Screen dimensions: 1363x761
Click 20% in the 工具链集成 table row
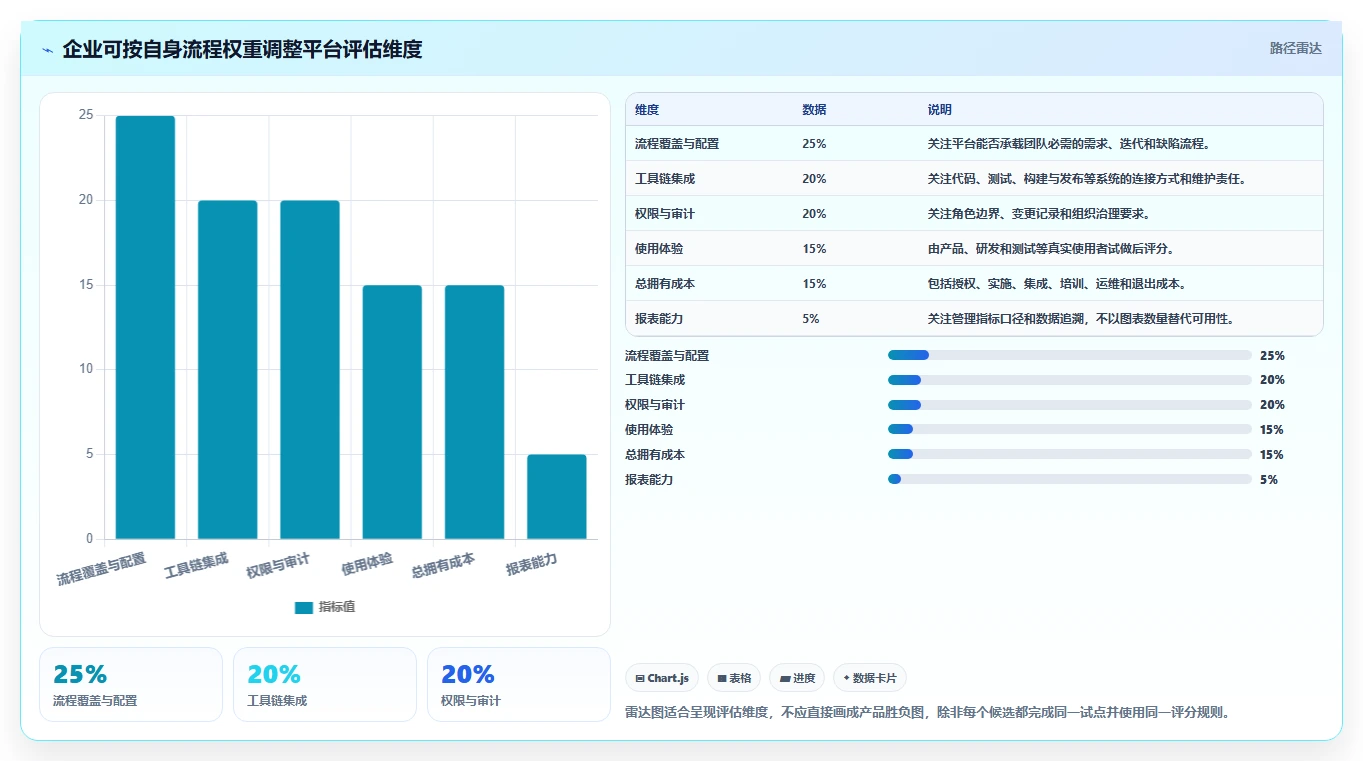(814, 179)
